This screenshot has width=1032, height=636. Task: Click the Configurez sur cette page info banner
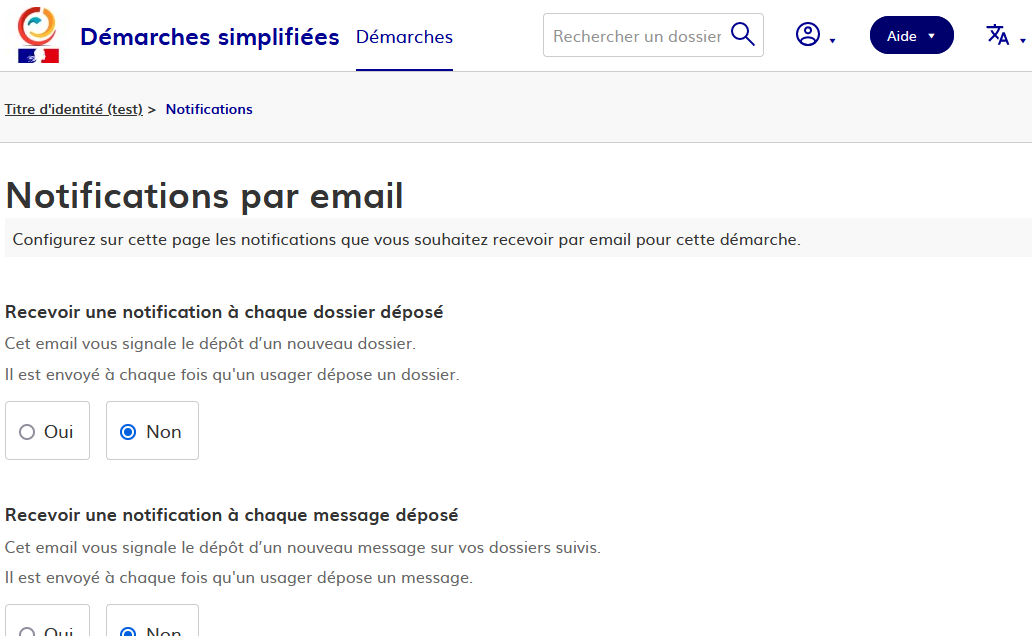coord(407,240)
